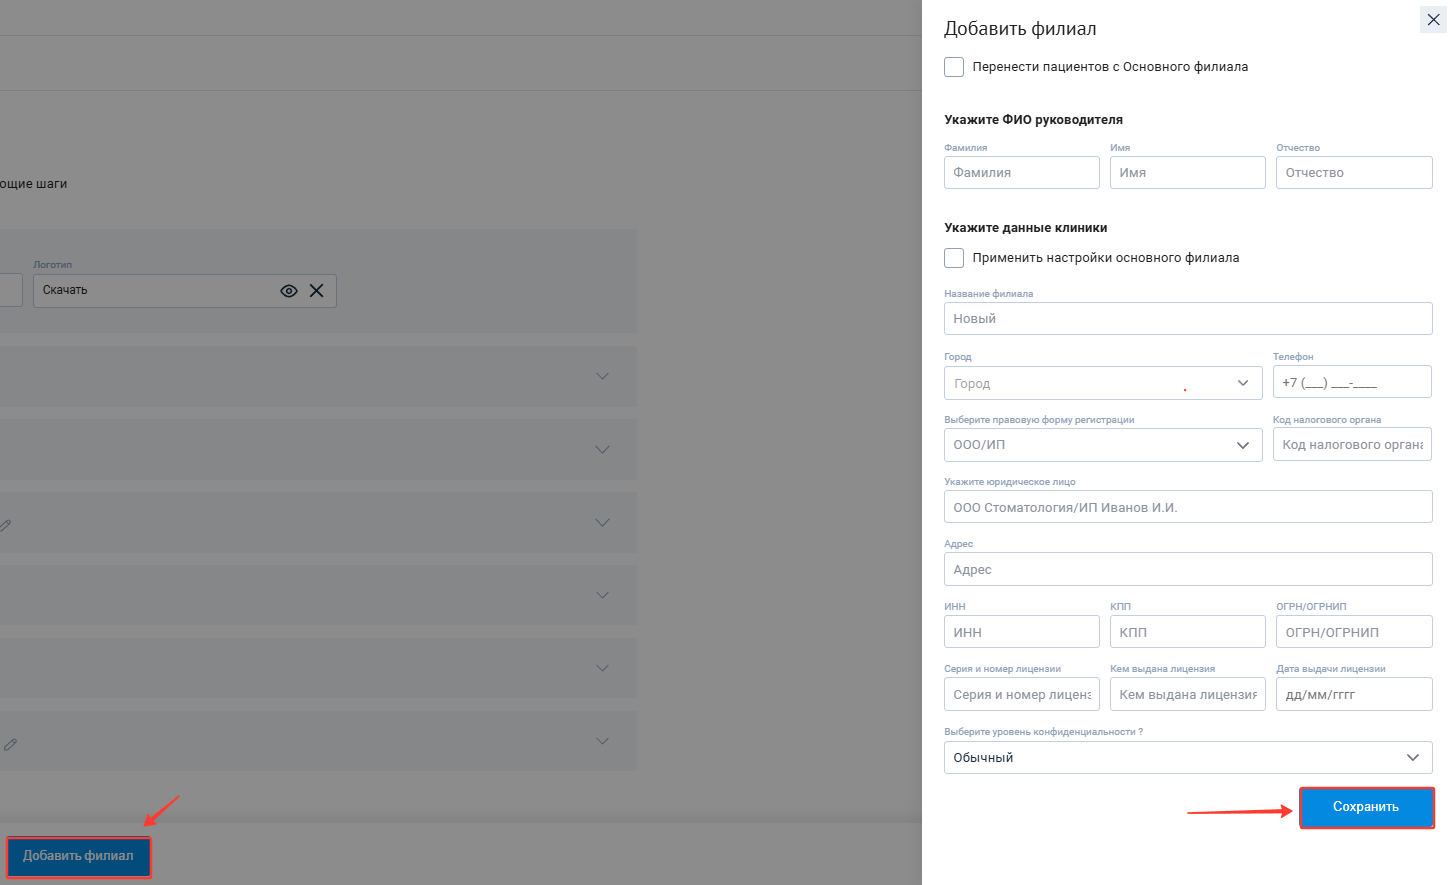Clear the logo with the X icon

click(x=317, y=291)
